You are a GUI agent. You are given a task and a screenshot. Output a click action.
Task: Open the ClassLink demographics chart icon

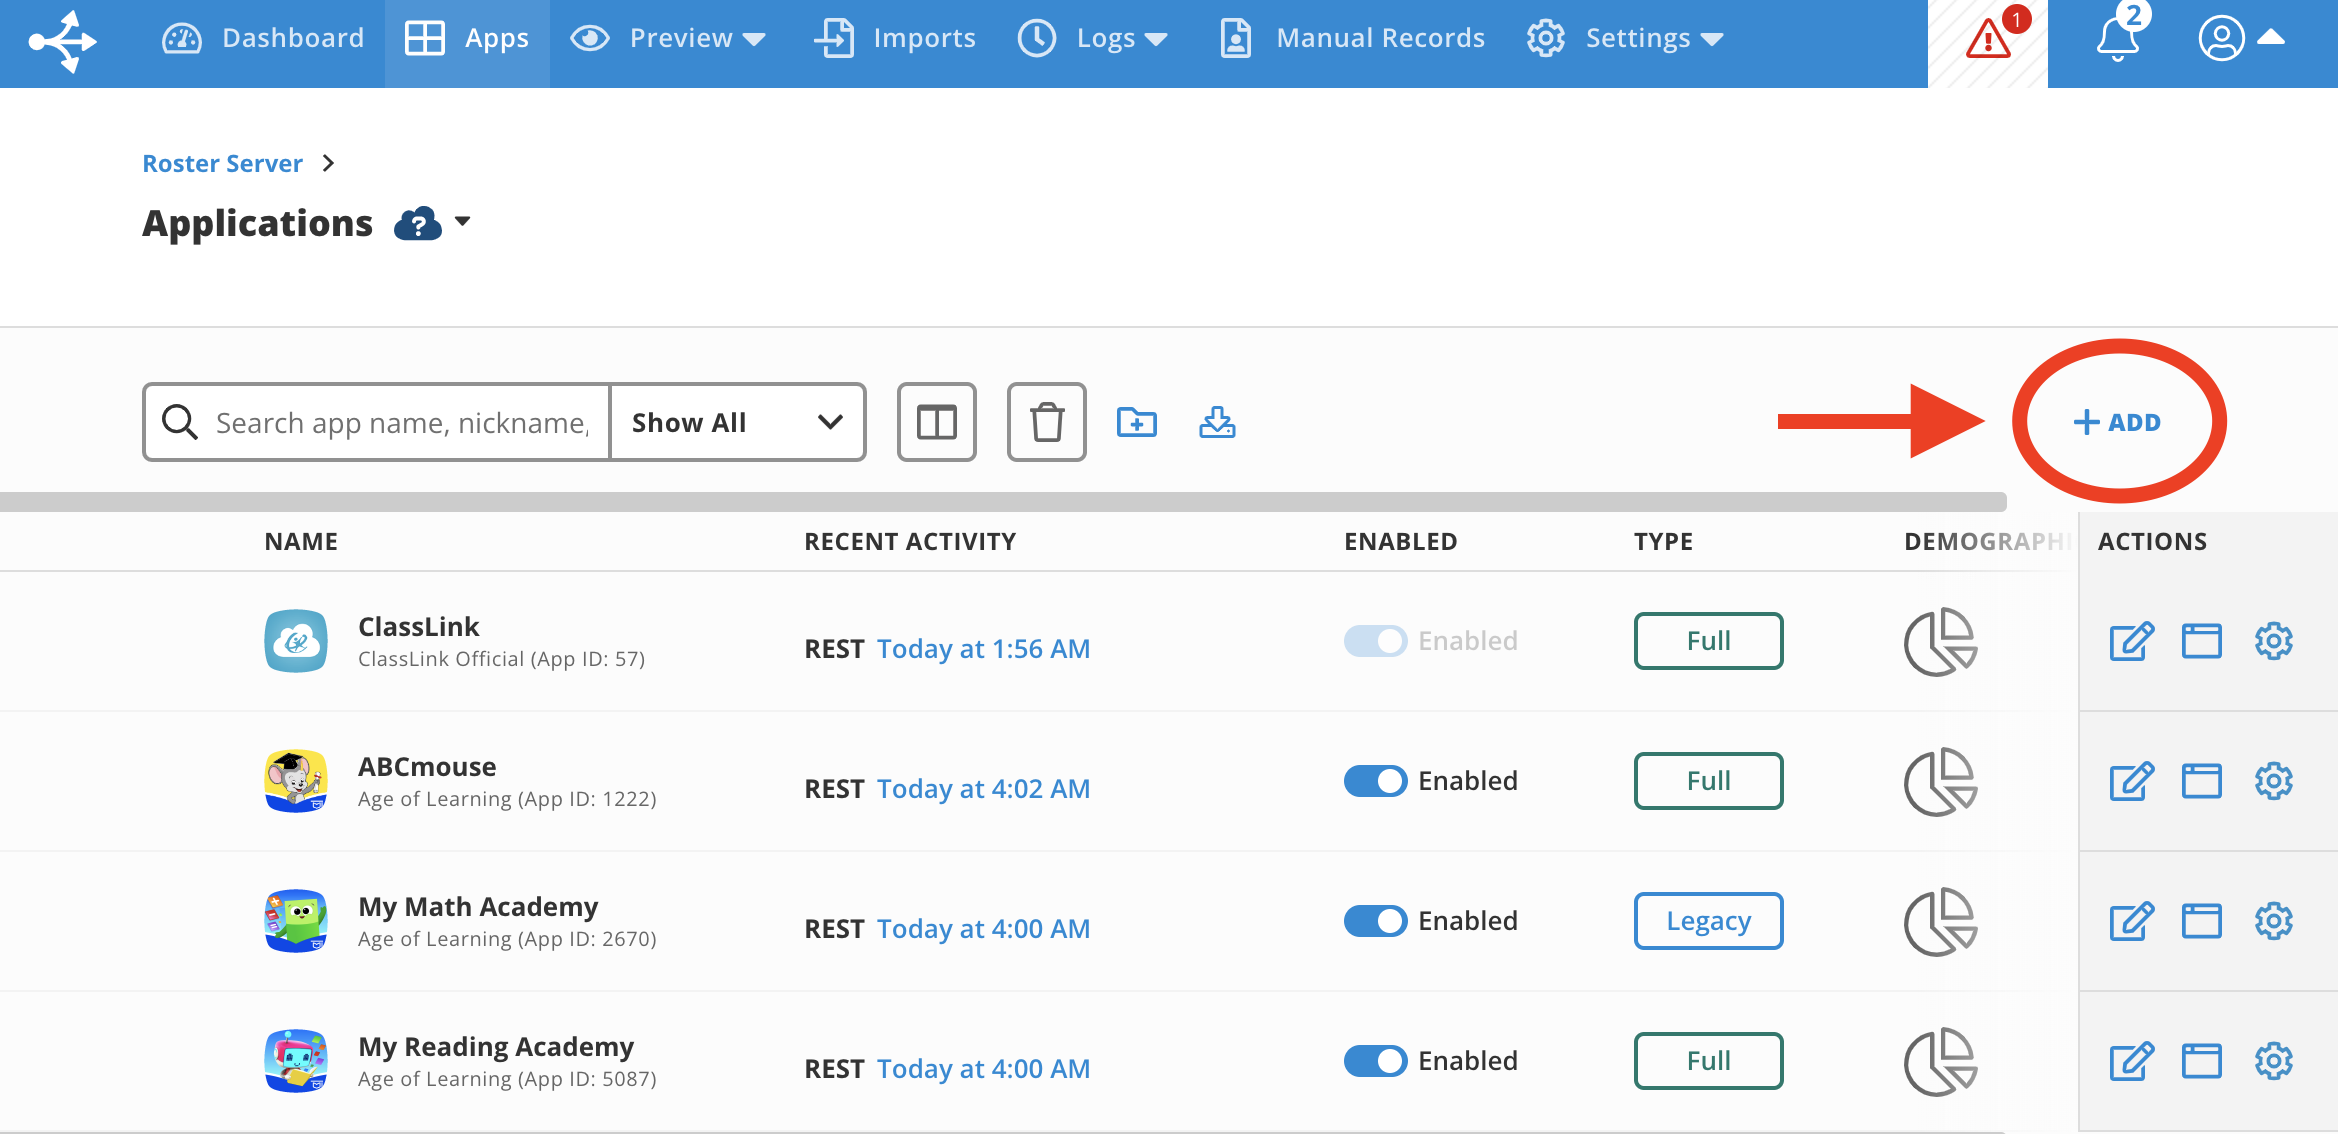pos(1940,641)
